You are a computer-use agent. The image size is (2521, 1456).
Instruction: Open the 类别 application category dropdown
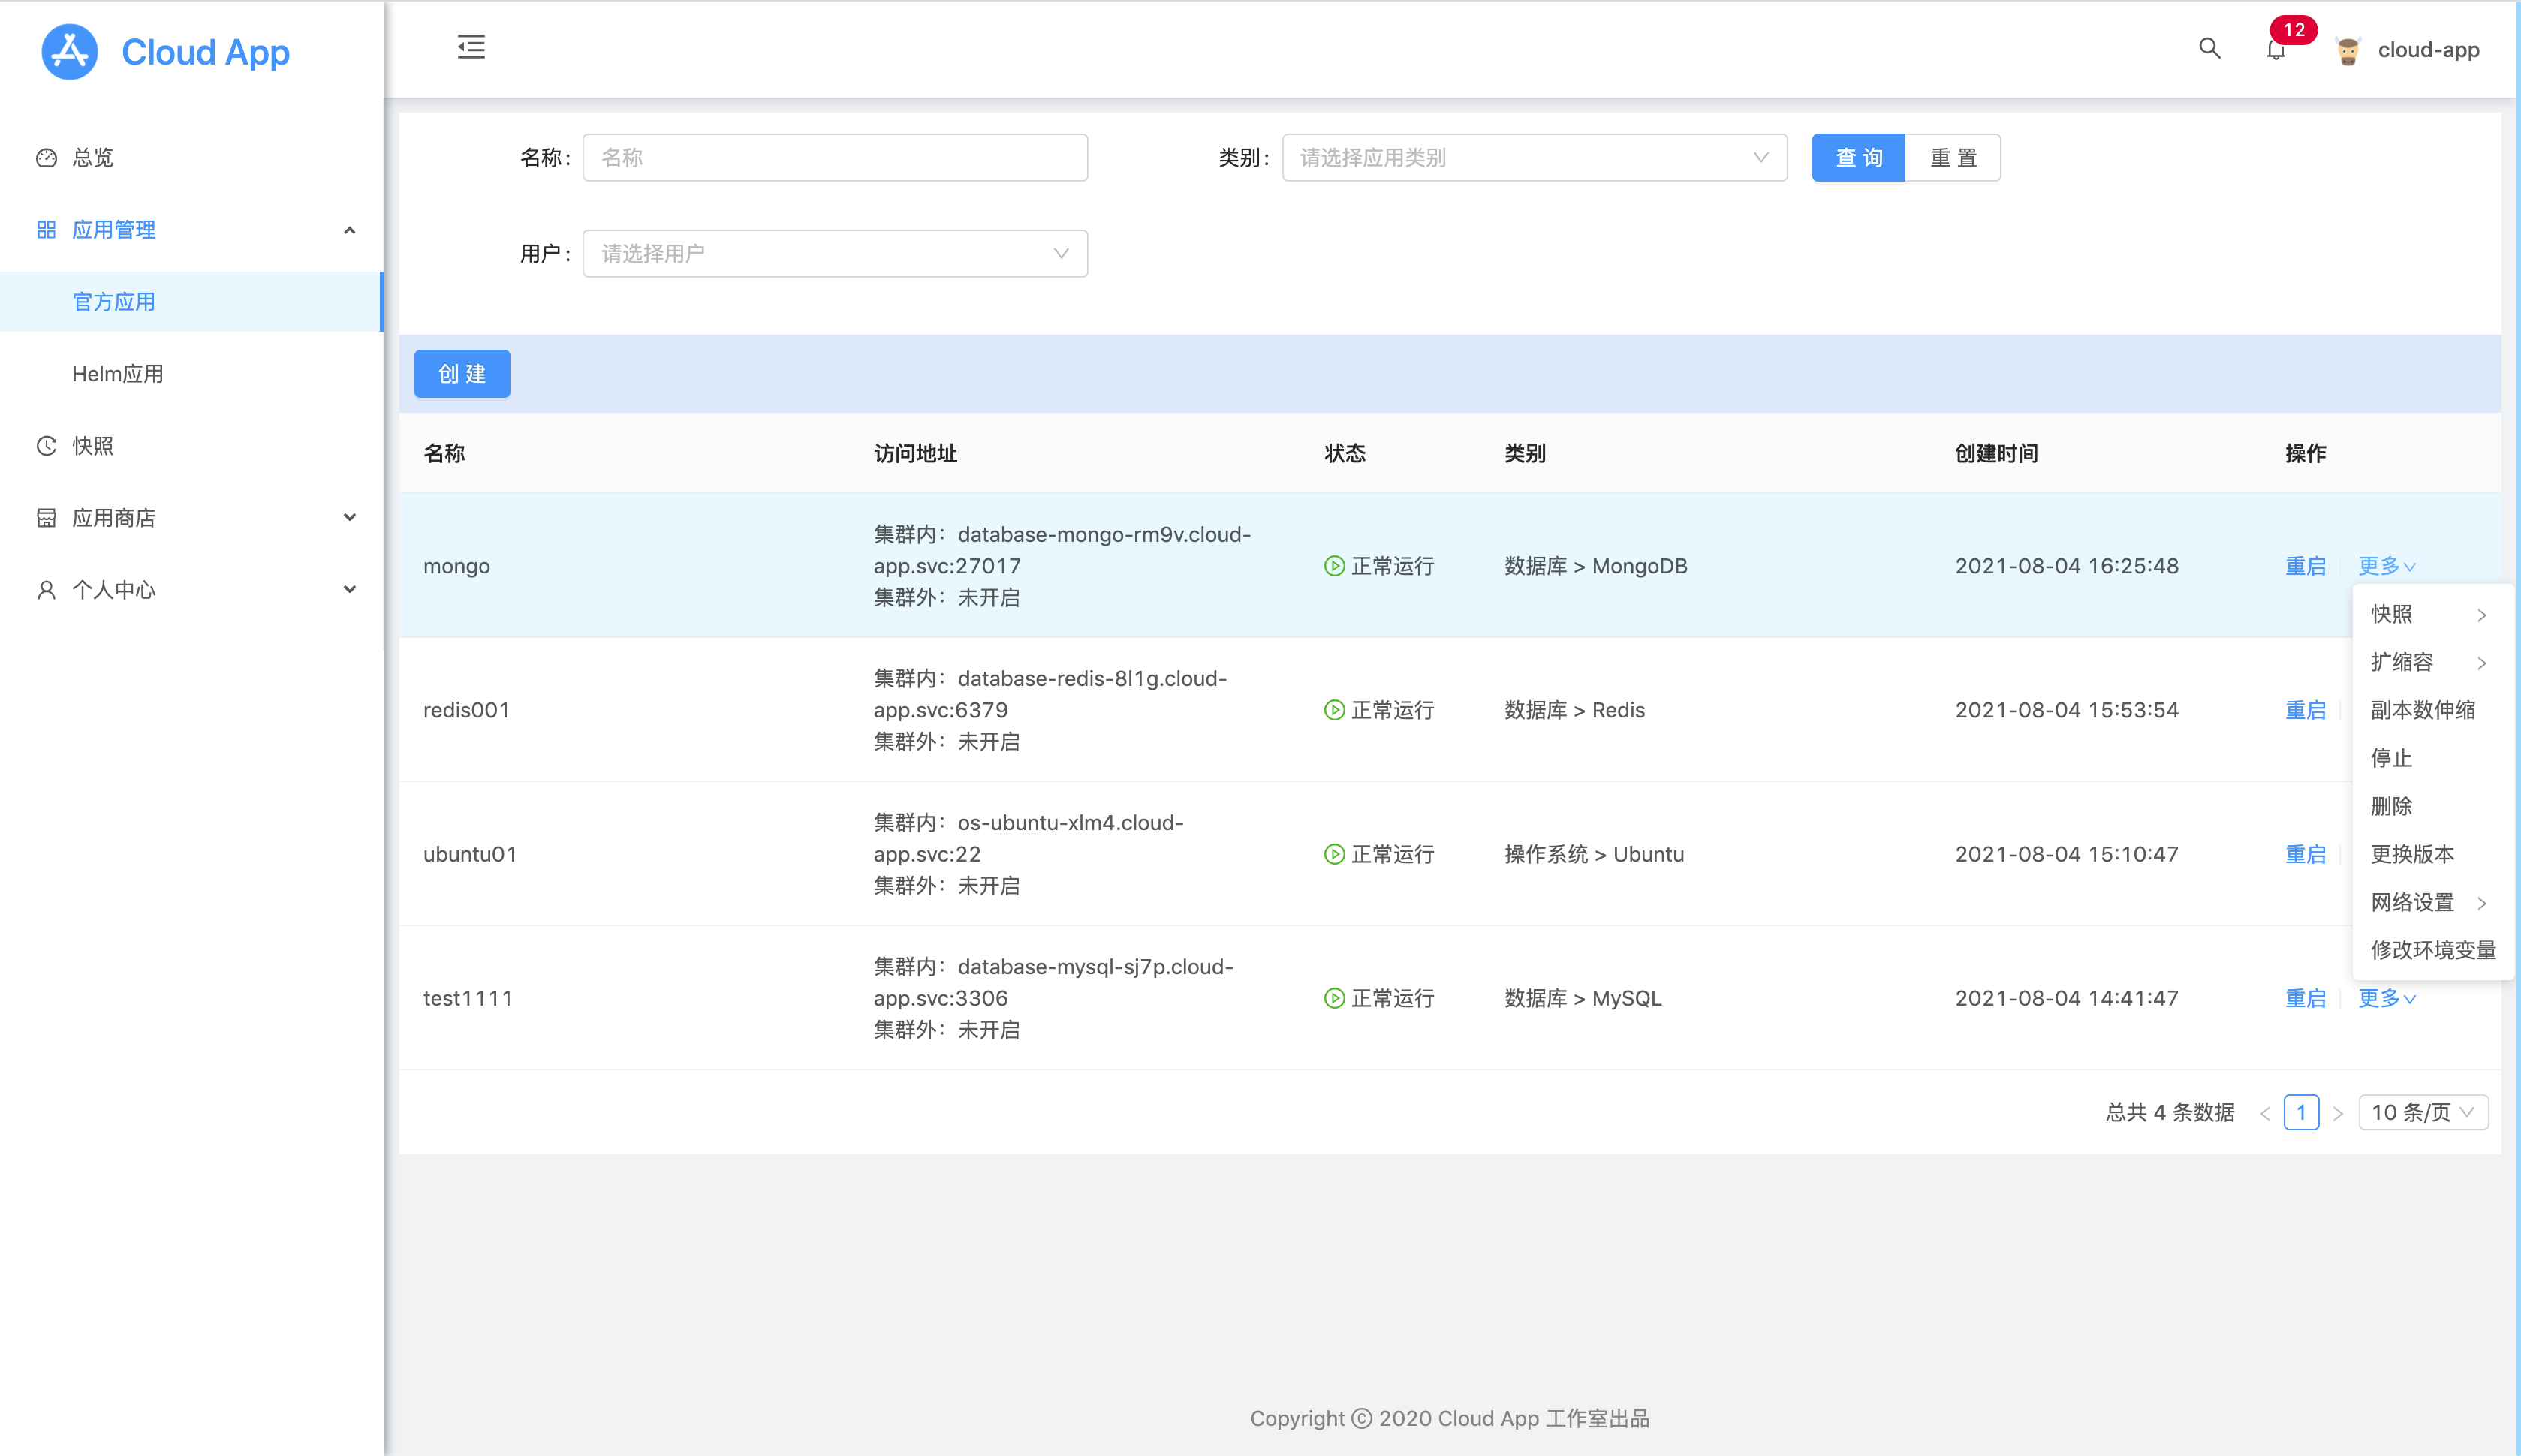click(x=1534, y=158)
